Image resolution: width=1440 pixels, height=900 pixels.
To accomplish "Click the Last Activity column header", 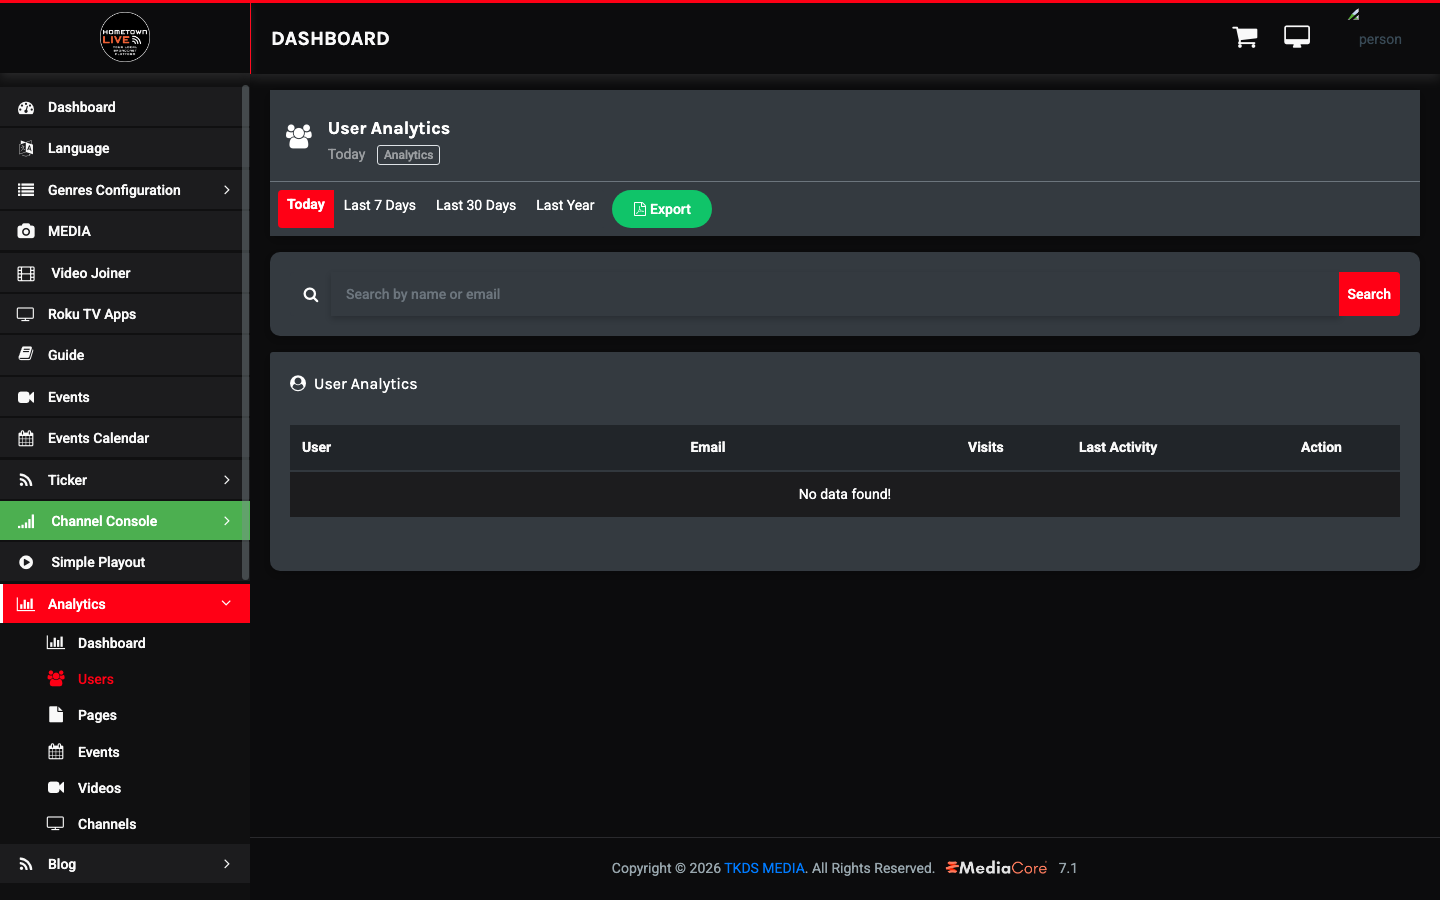I will pos(1118,447).
